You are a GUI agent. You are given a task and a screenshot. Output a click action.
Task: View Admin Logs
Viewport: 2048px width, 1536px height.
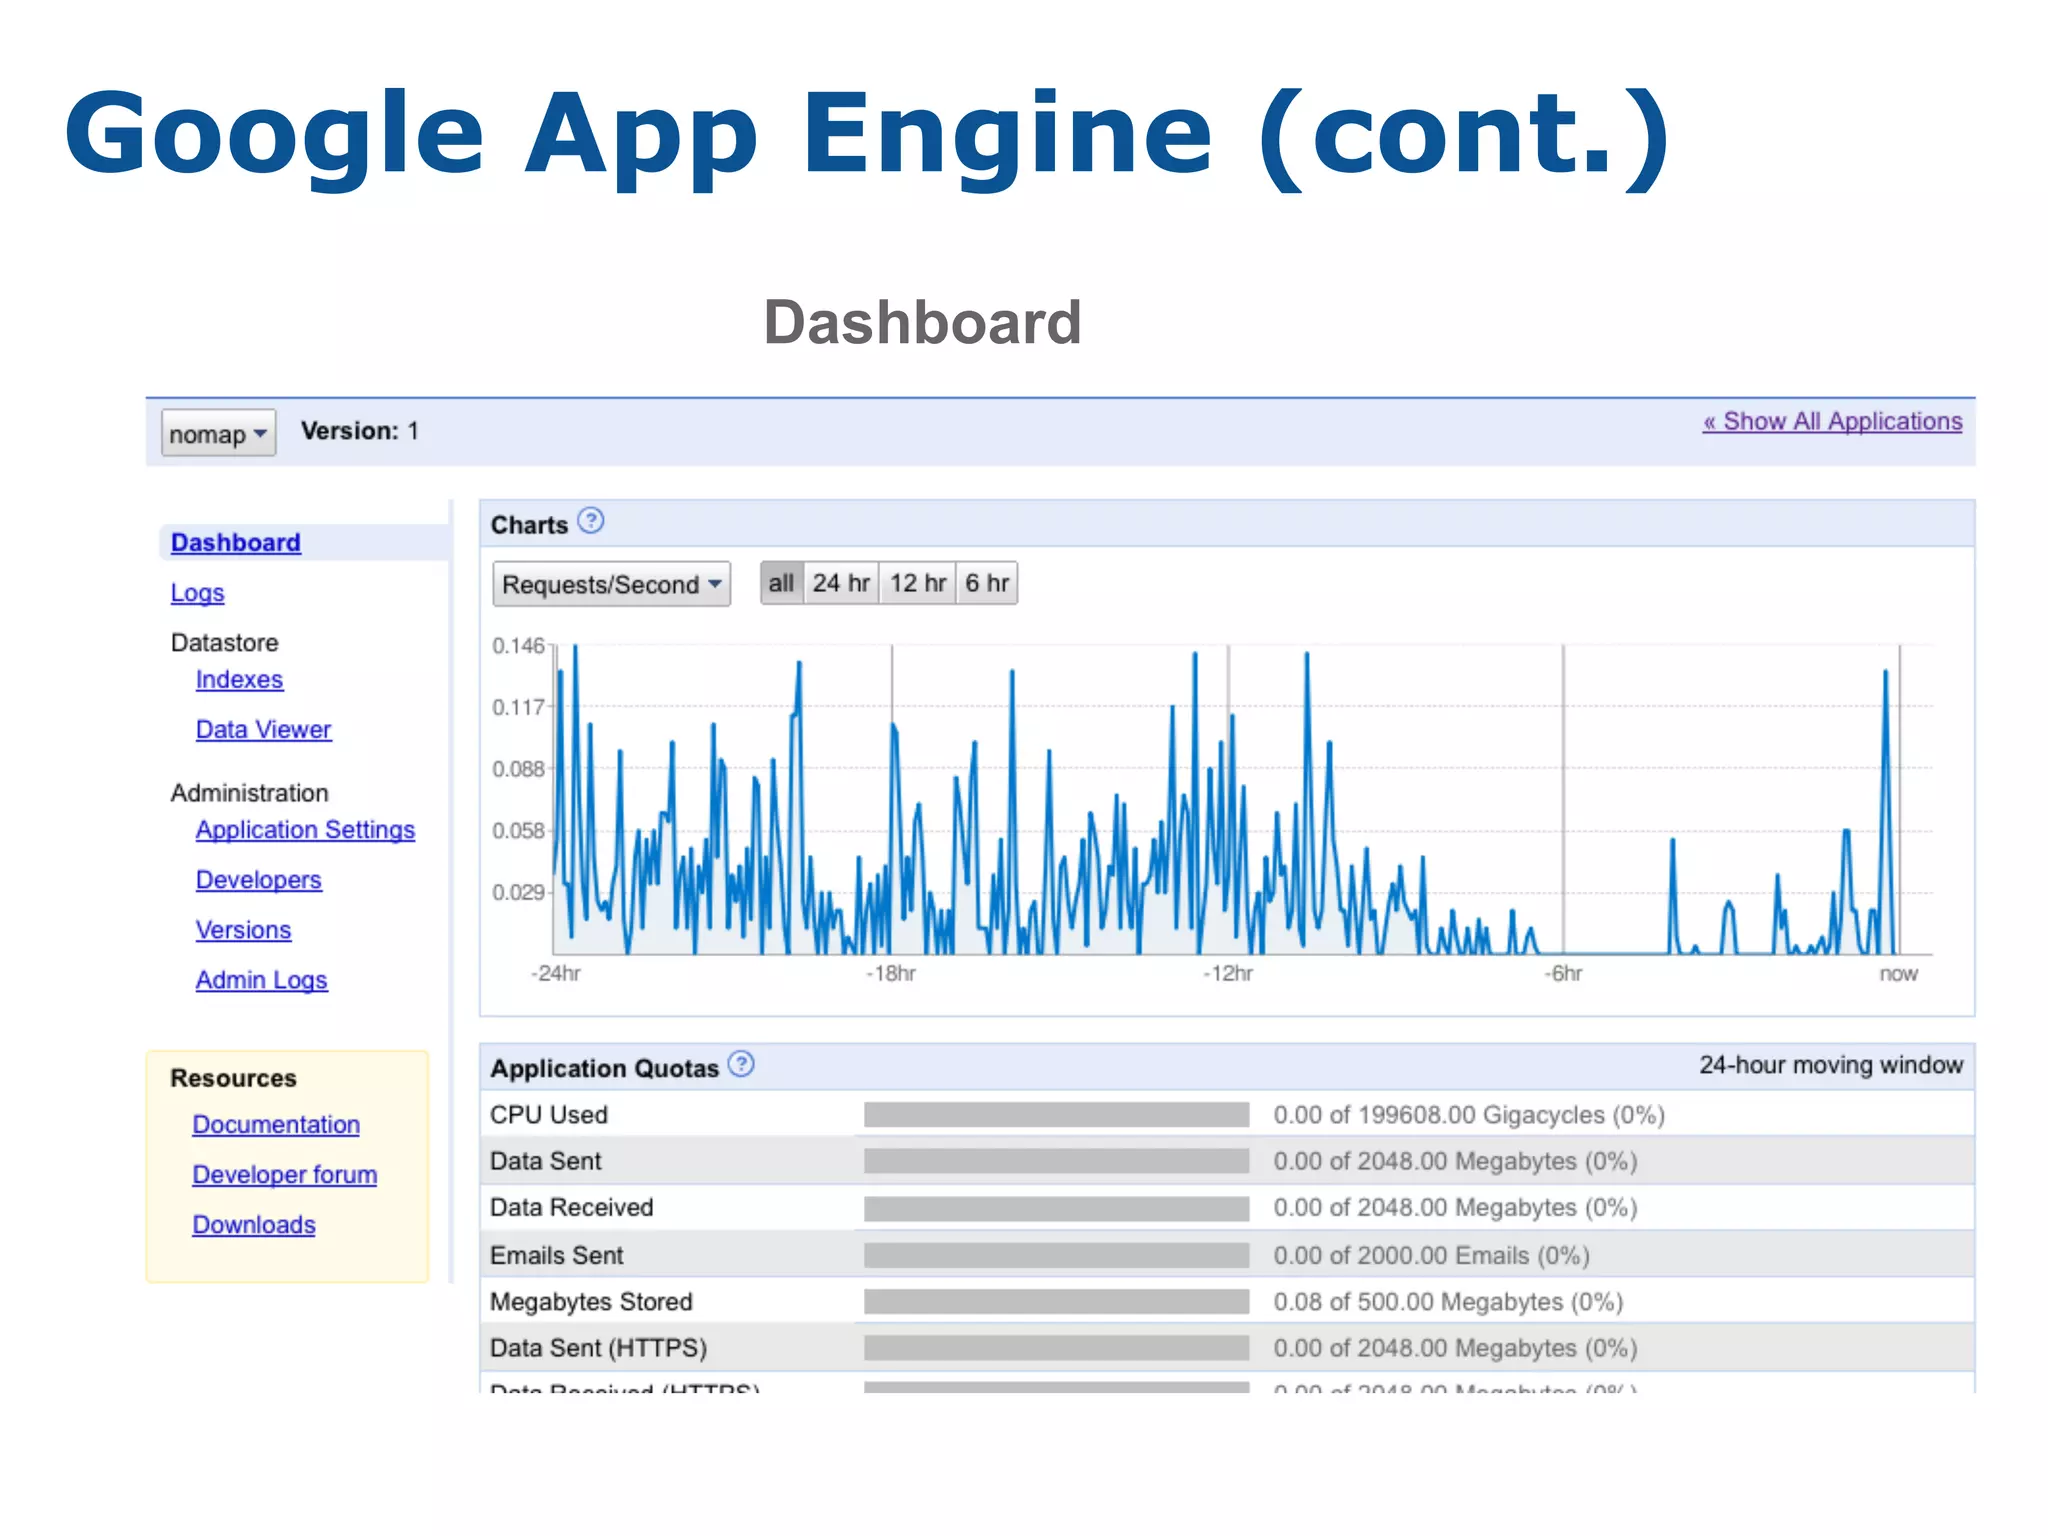pos(261,980)
